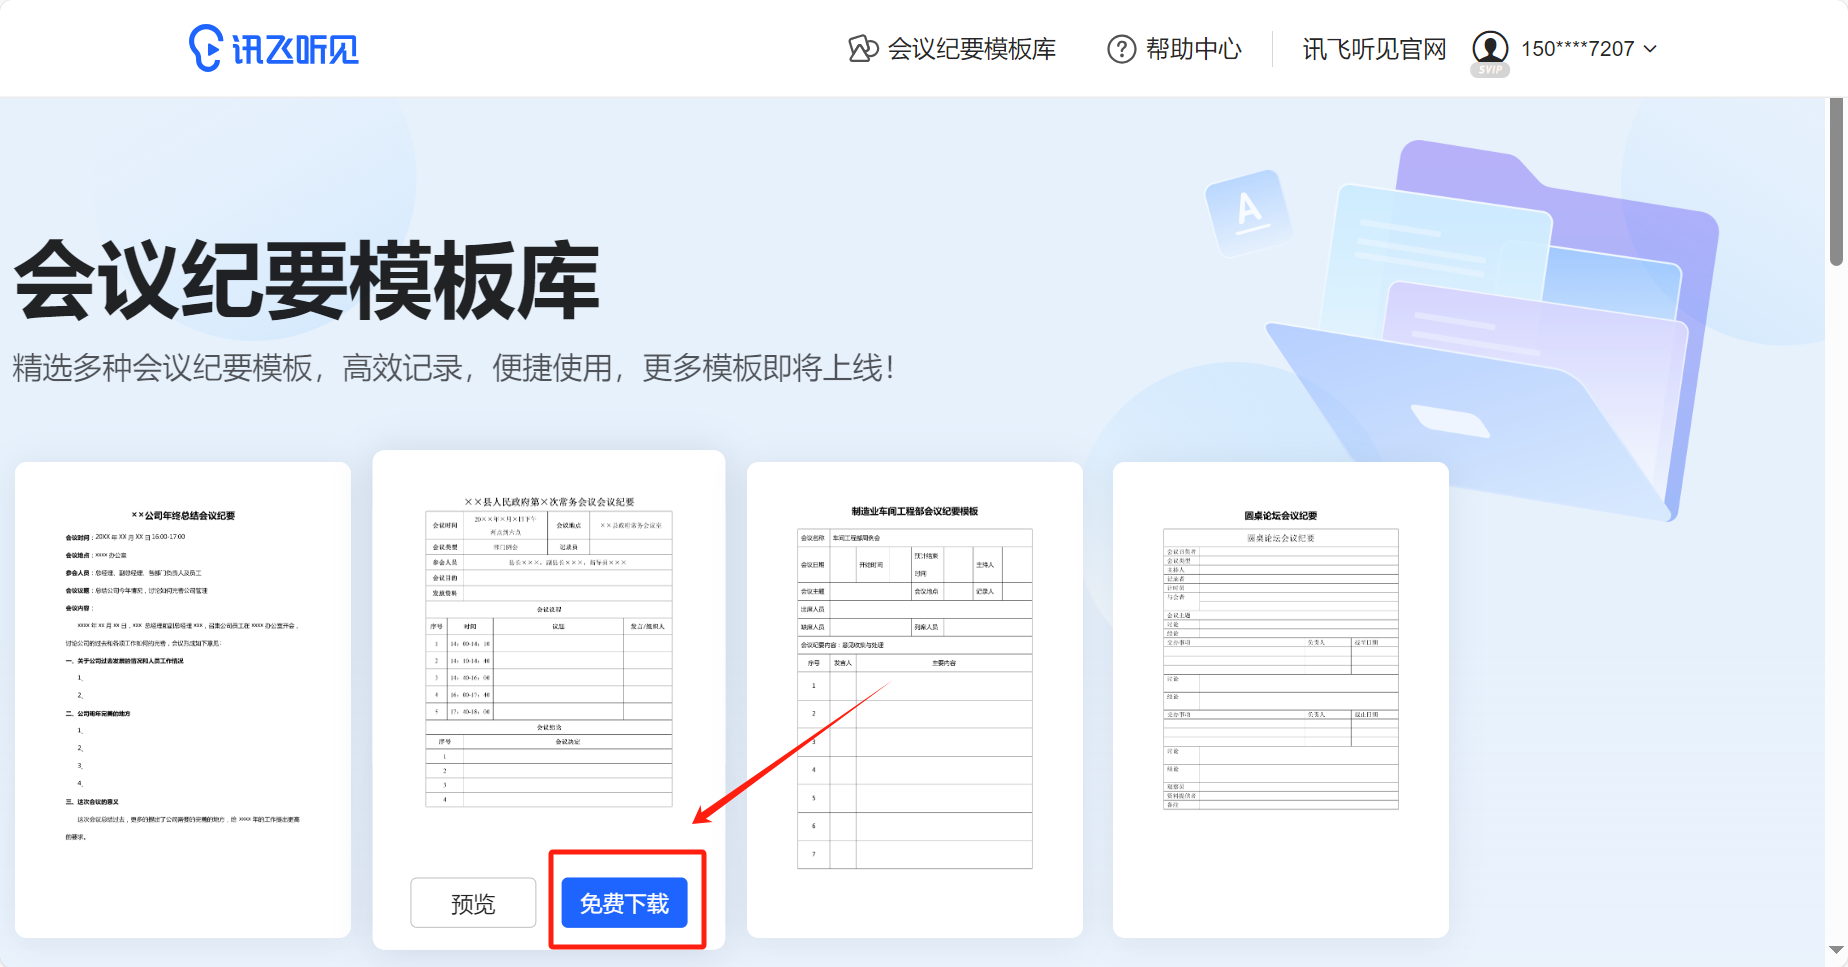Expand the account dropdown chevron

tap(1651, 49)
